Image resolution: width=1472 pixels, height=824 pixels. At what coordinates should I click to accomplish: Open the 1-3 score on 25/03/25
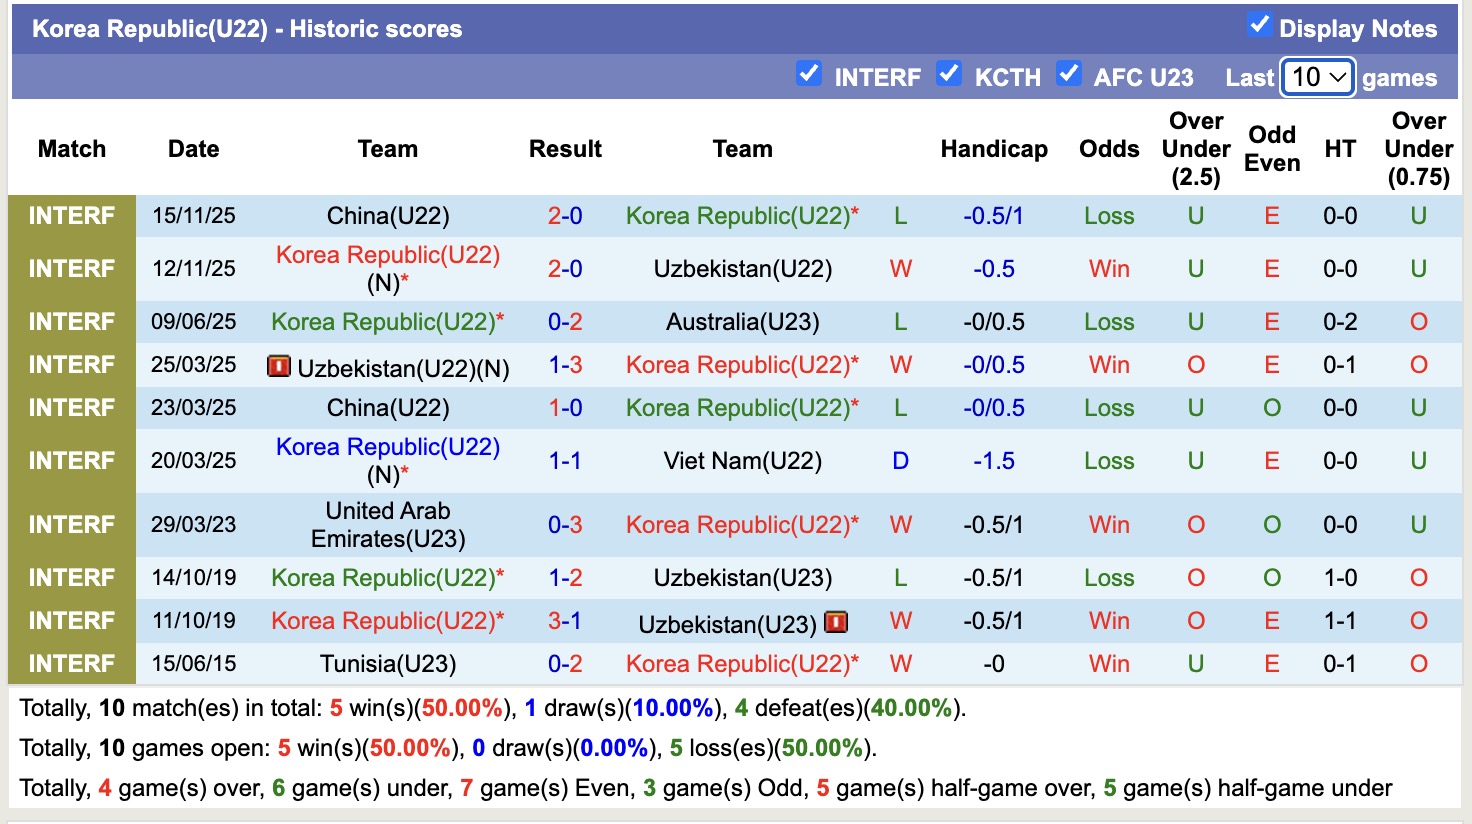coord(565,365)
